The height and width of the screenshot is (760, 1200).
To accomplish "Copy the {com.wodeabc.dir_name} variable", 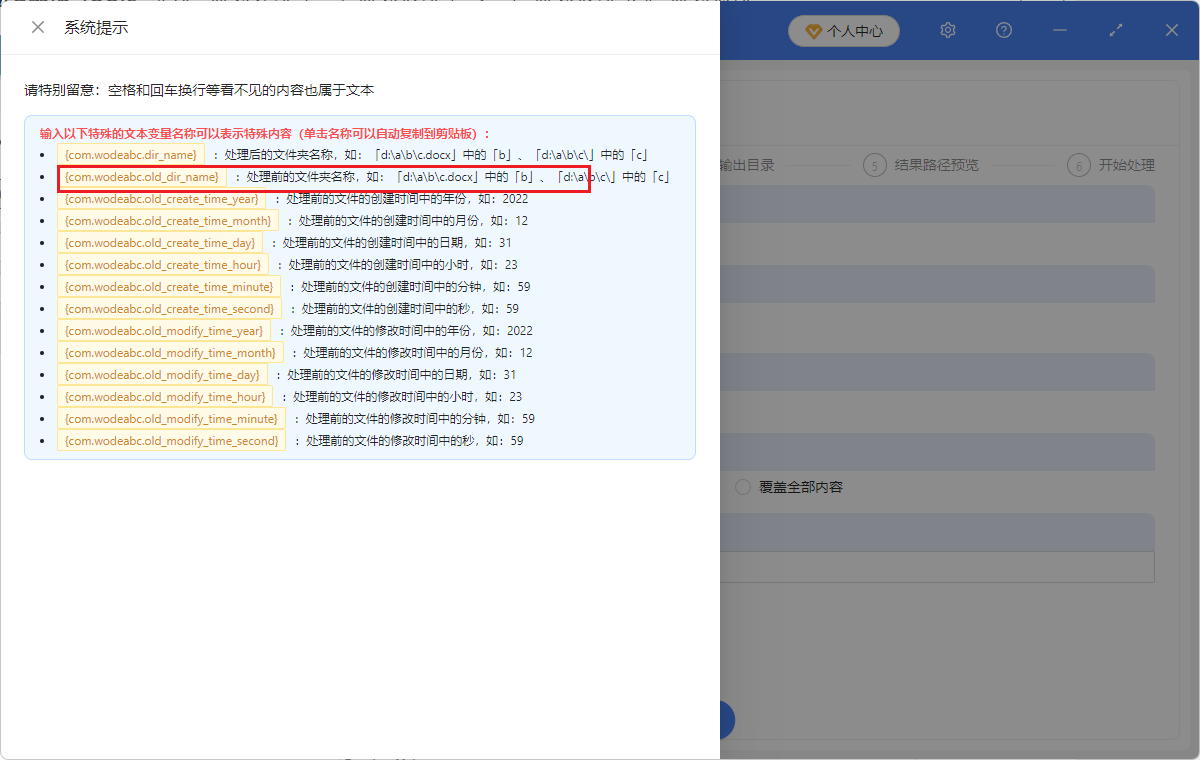I will pyautogui.click(x=131, y=155).
